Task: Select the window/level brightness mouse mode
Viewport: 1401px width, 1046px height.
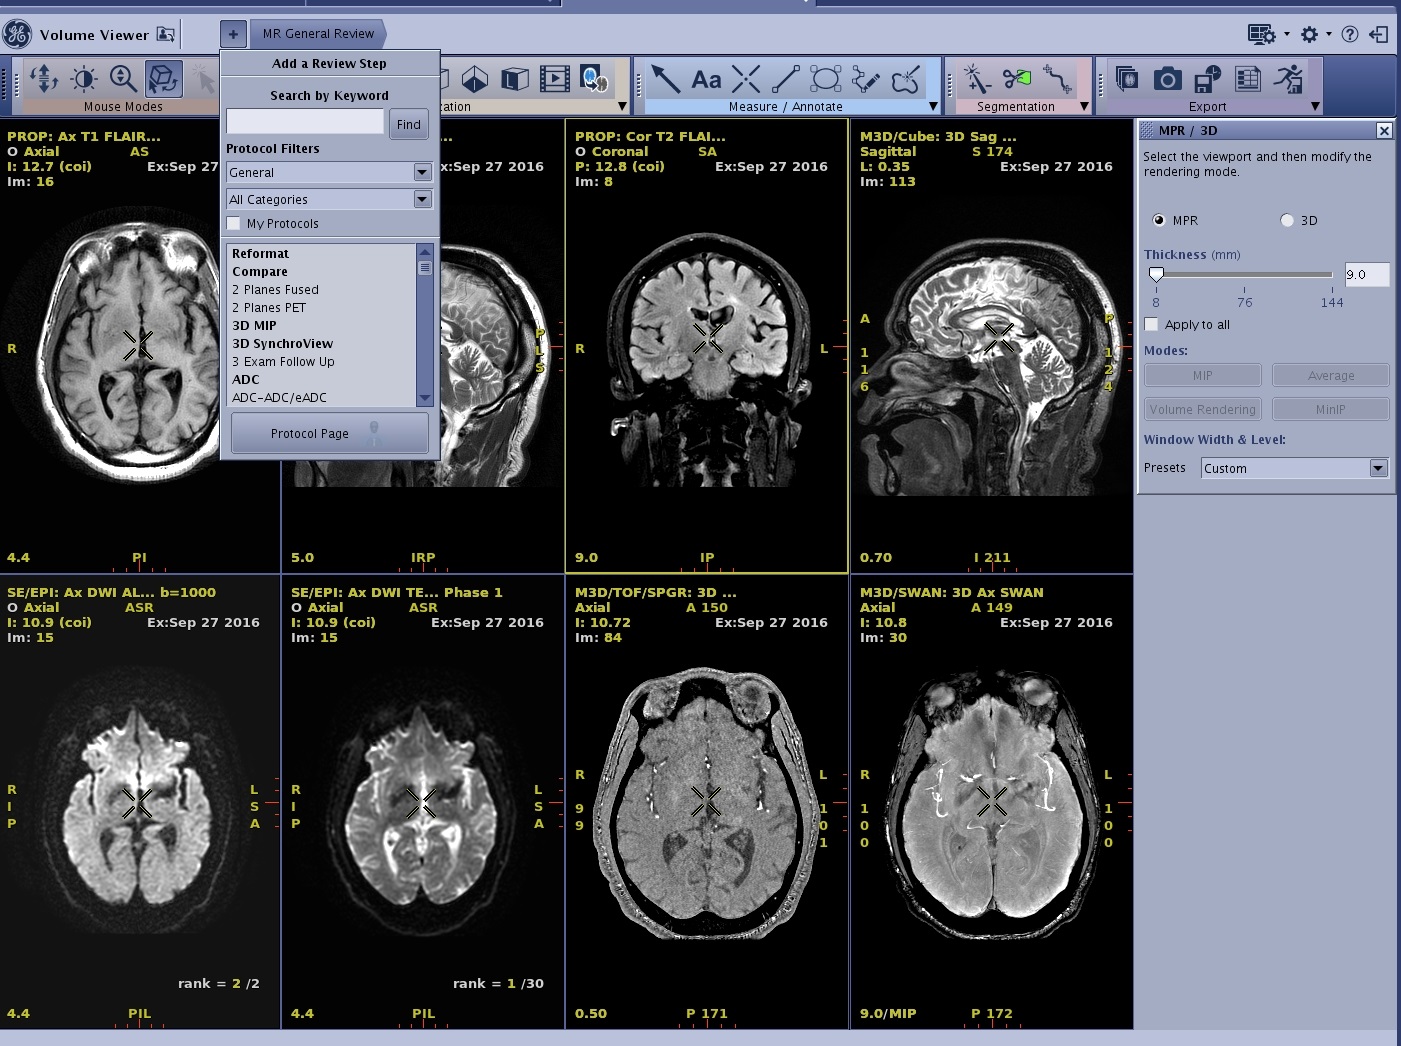Action: point(84,78)
